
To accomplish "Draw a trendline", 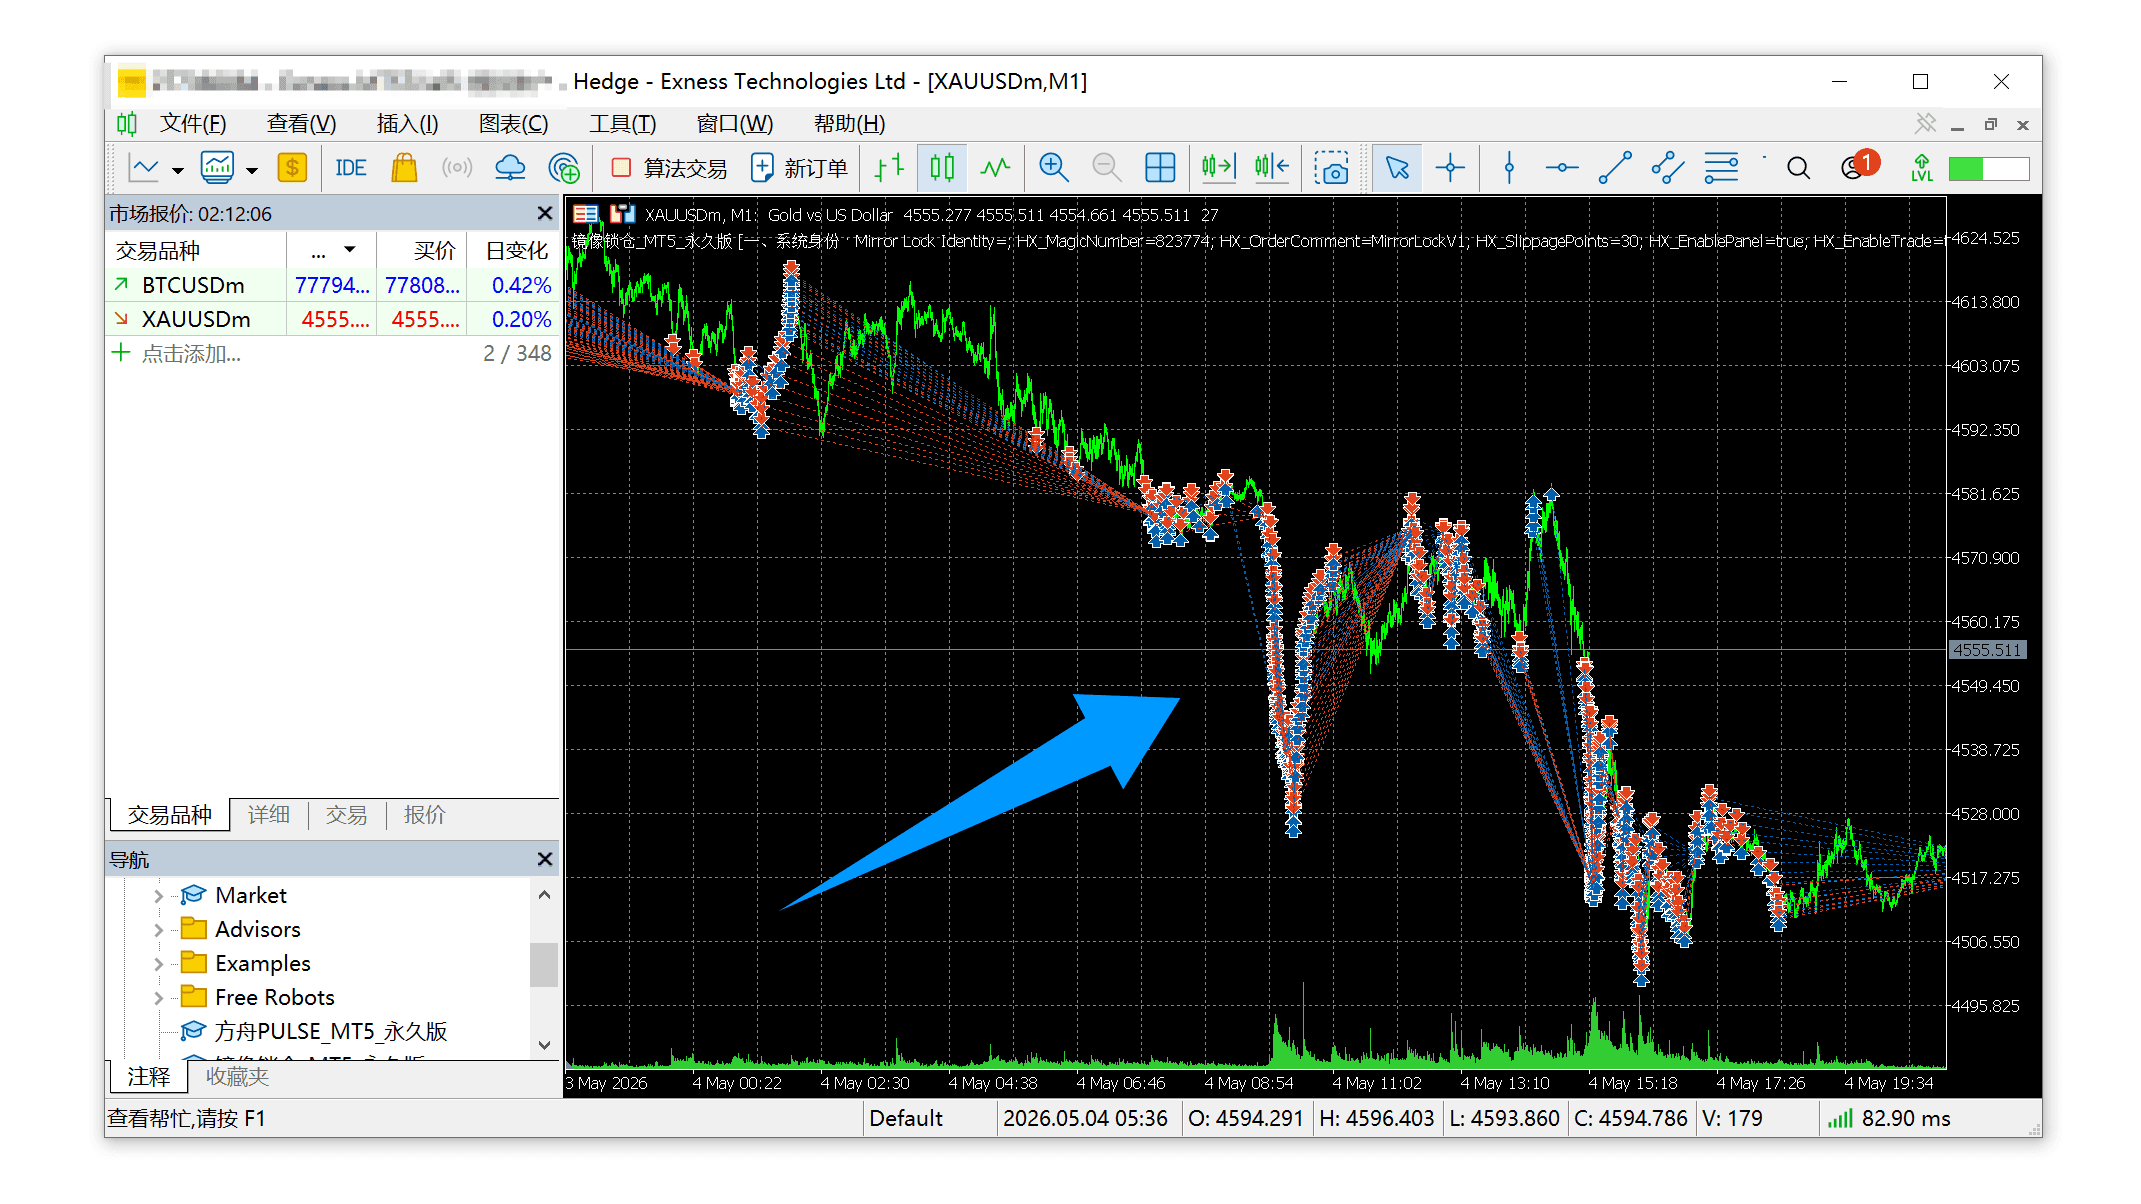I will pos(1614,168).
